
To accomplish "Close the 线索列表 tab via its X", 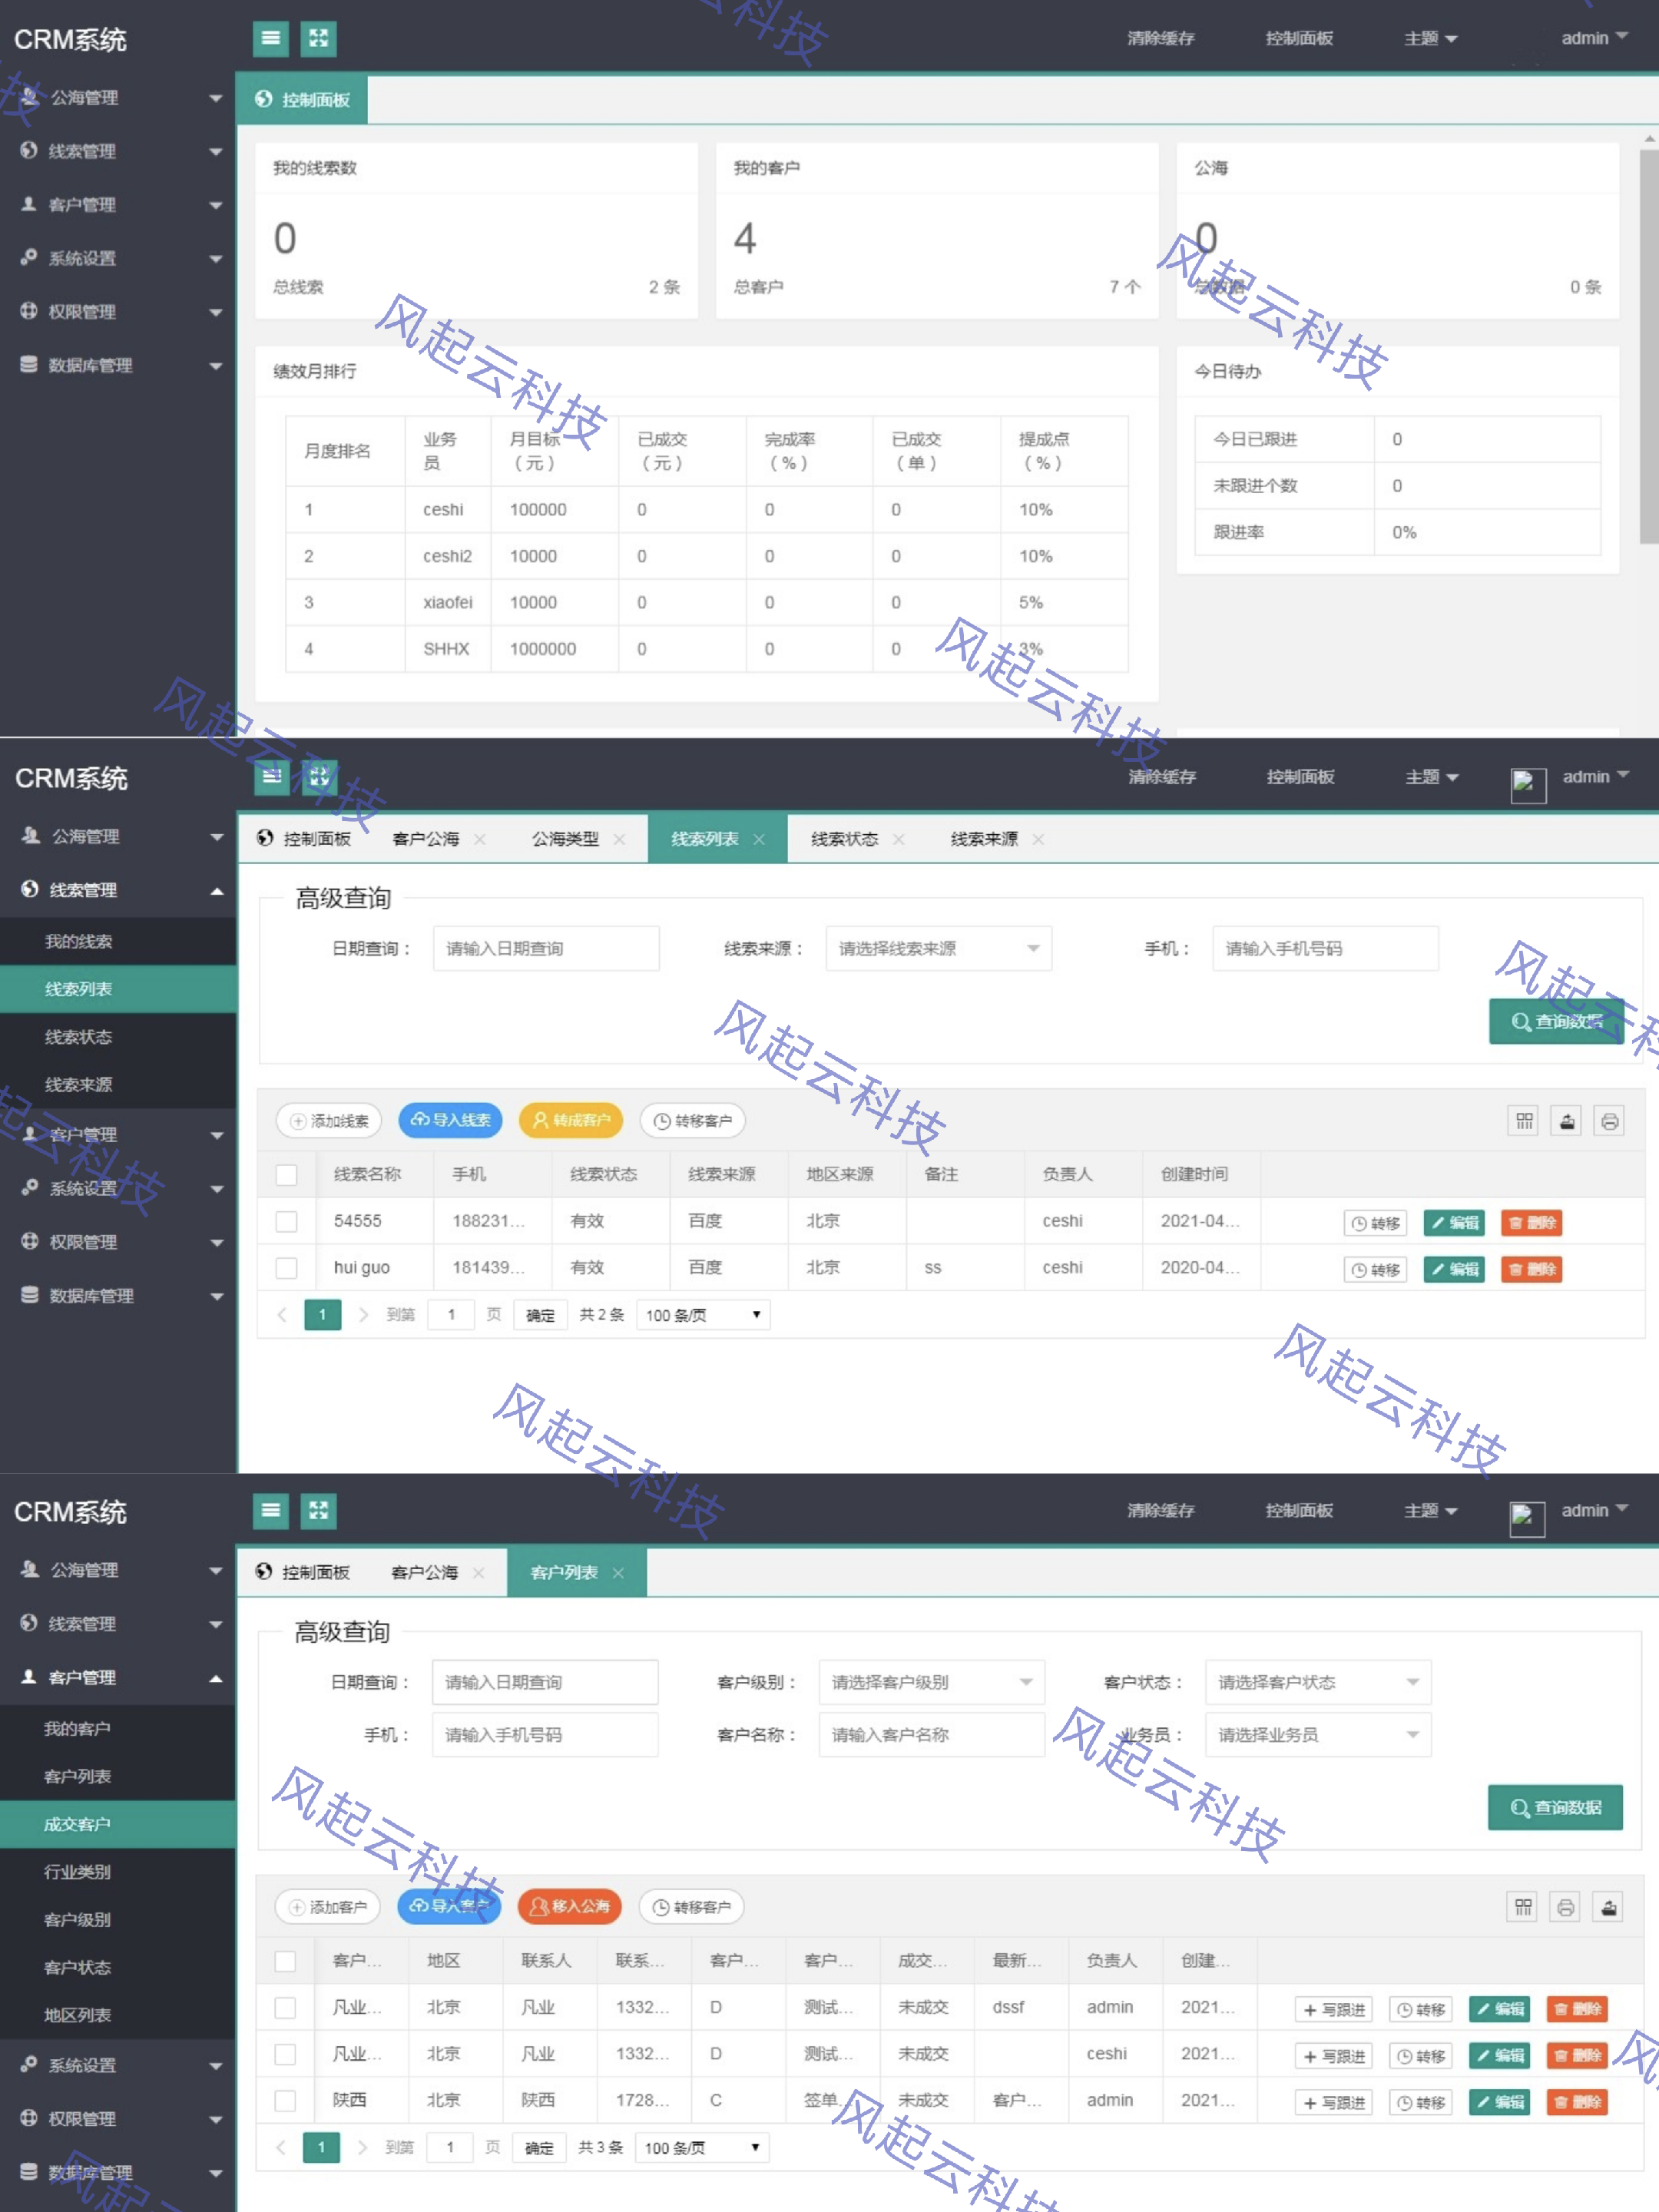I will (759, 839).
